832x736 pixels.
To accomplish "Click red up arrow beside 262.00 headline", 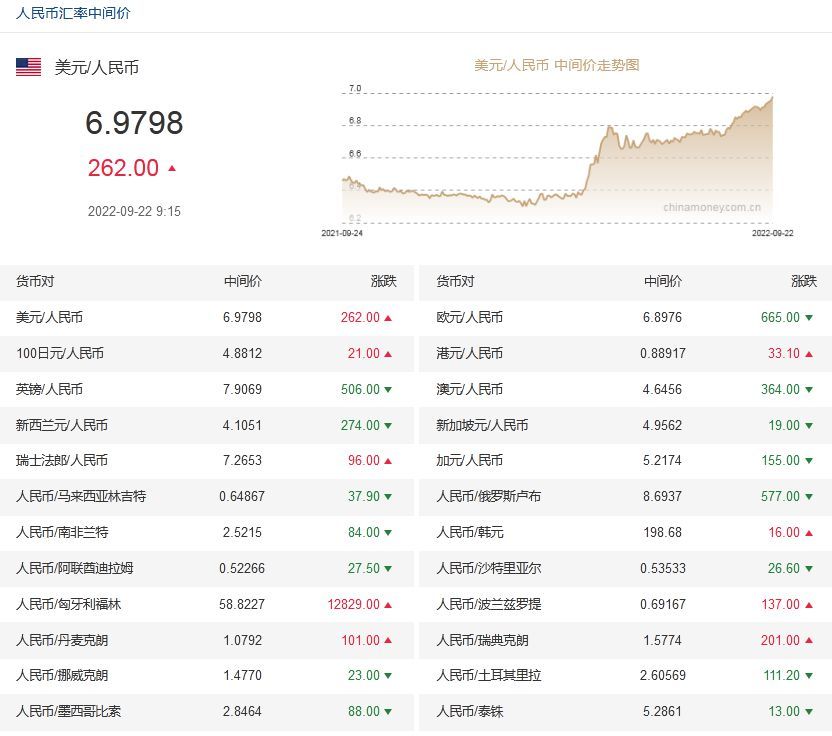I will [172, 168].
